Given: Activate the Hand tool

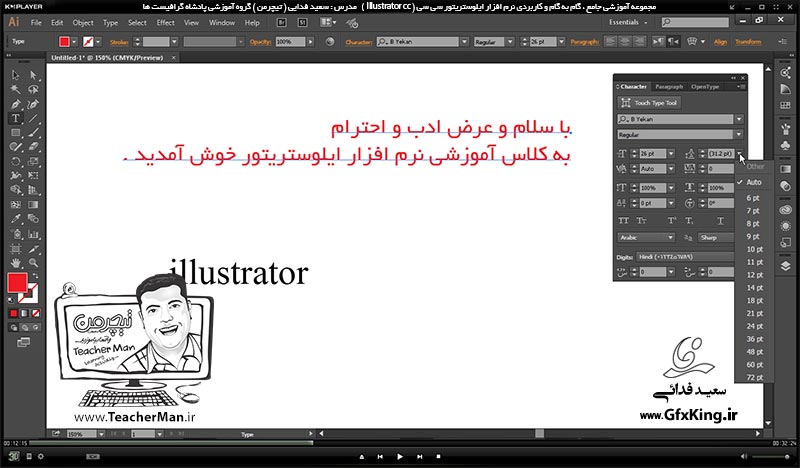Looking at the screenshot, I should click(16, 263).
